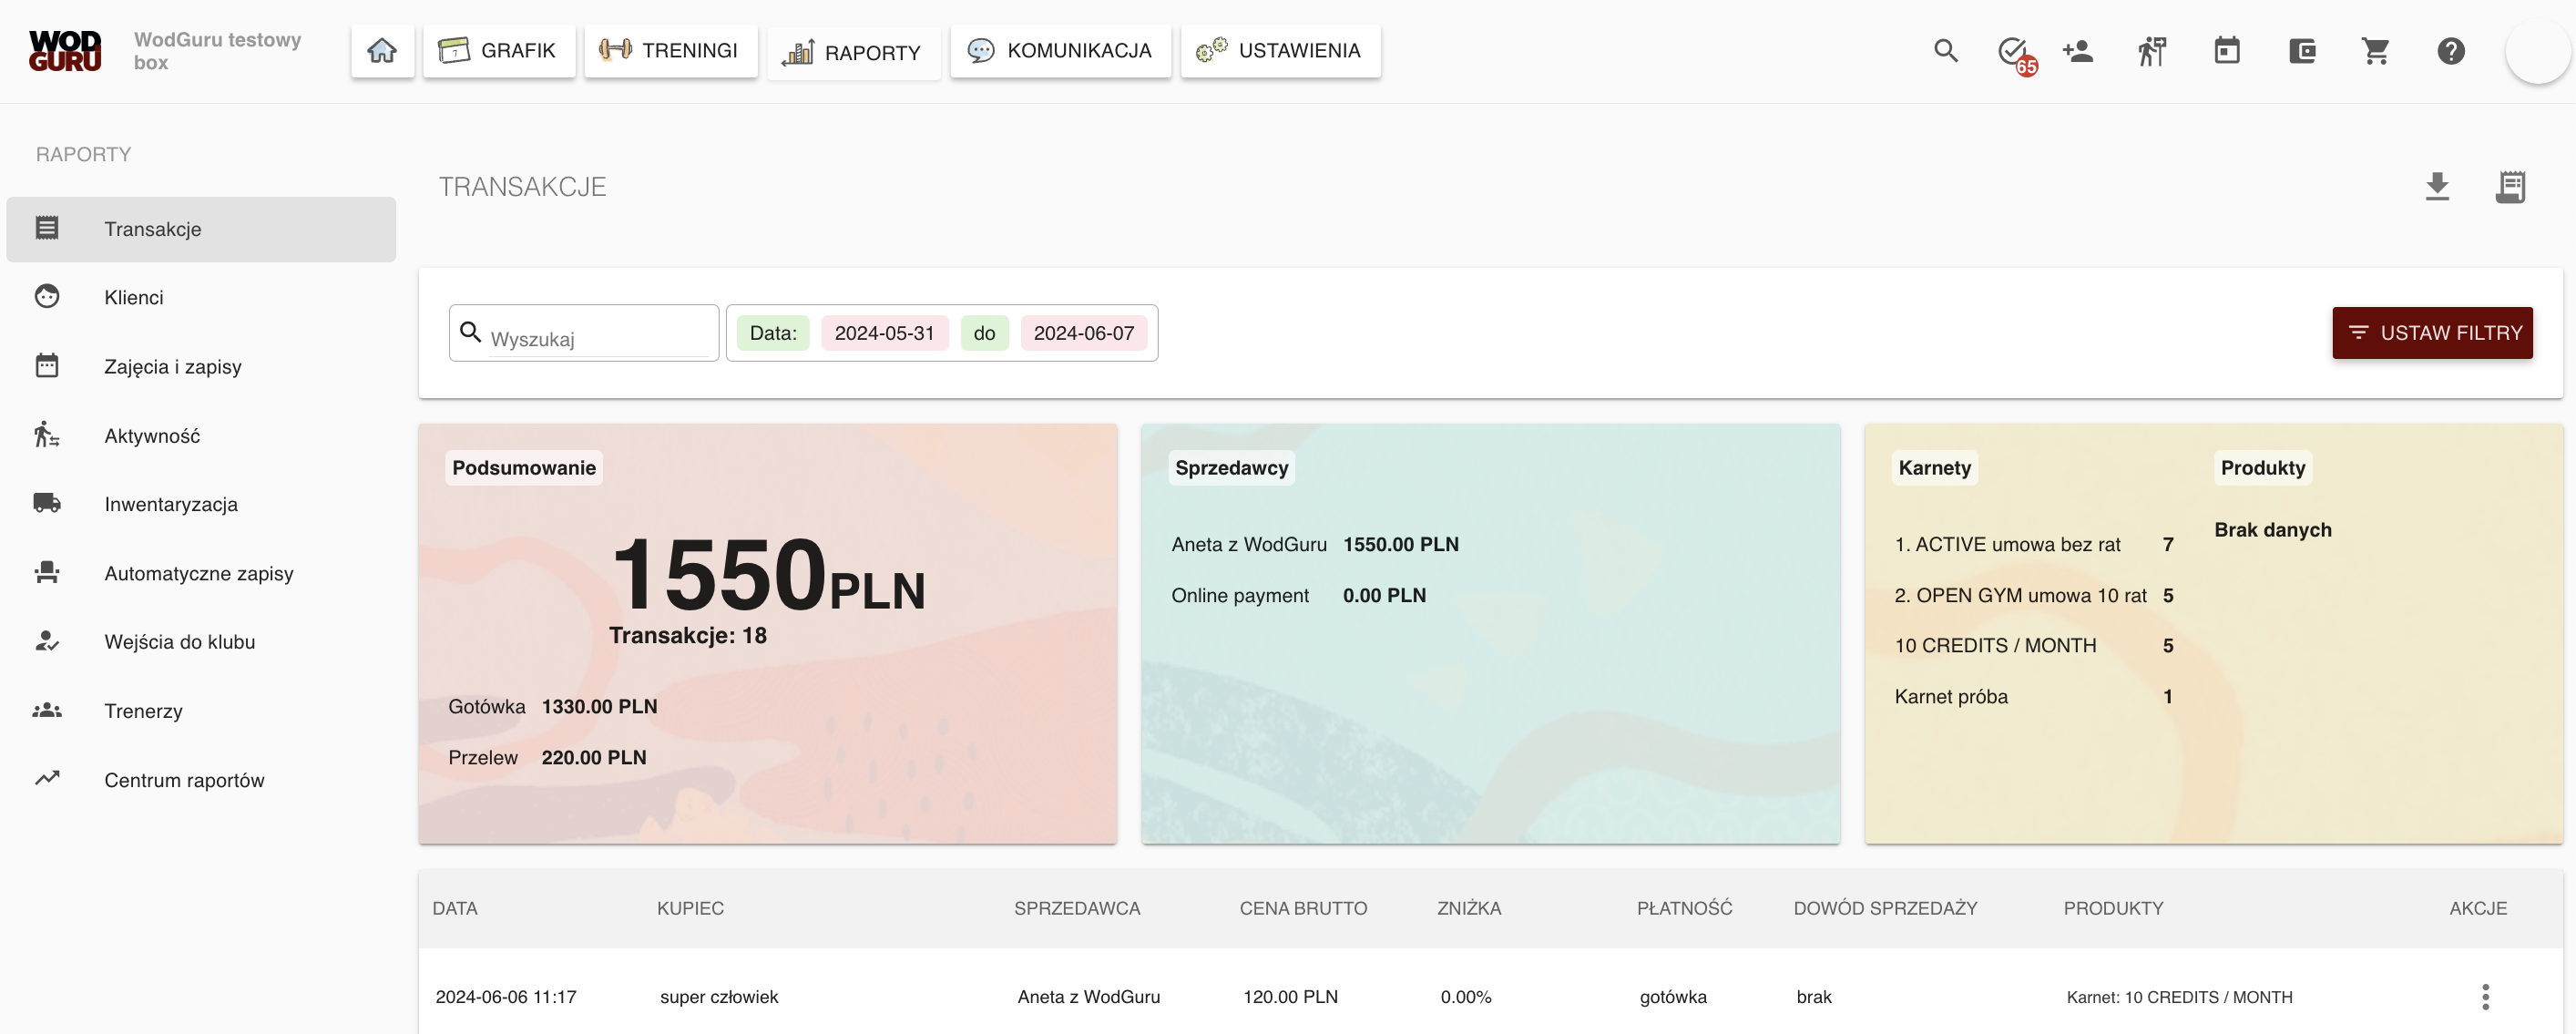The width and height of the screenshot is (2576, 1034).
Task: Open the RAPORTY menu
Action: click(x=853, y=53)
